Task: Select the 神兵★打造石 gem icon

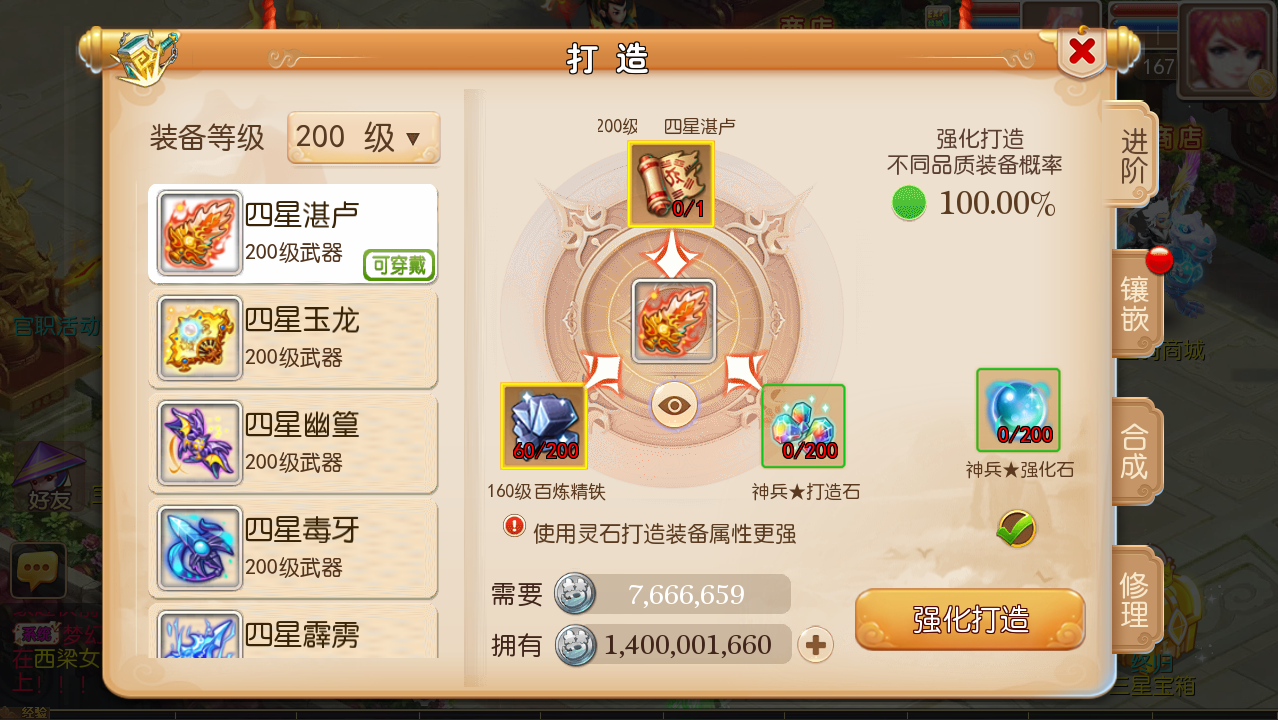Action: pos(804,426)
